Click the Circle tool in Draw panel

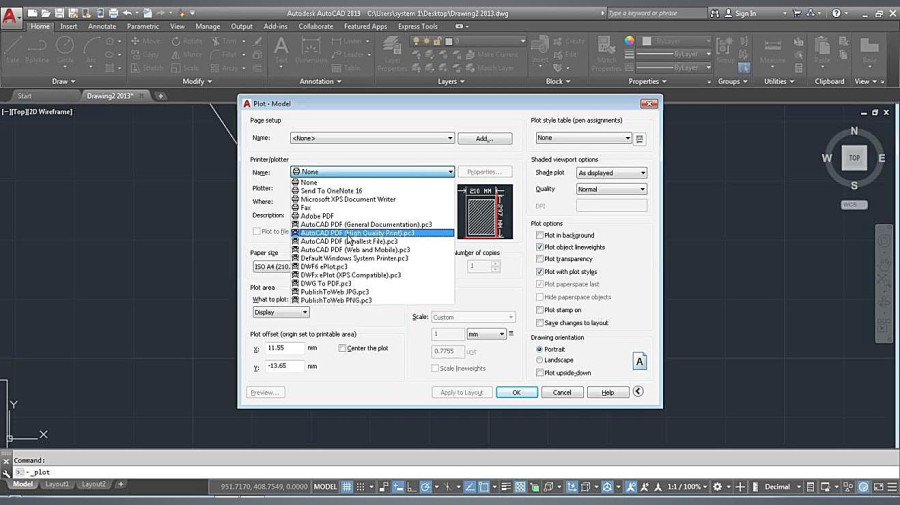(x=65, y=49)
